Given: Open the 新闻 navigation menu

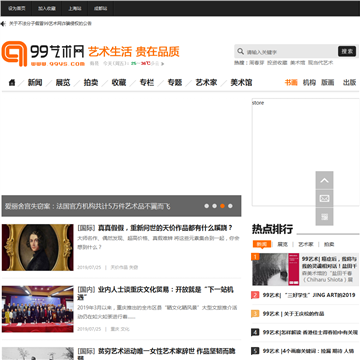Looking at the screenshot, I should [x=35, y=82].
